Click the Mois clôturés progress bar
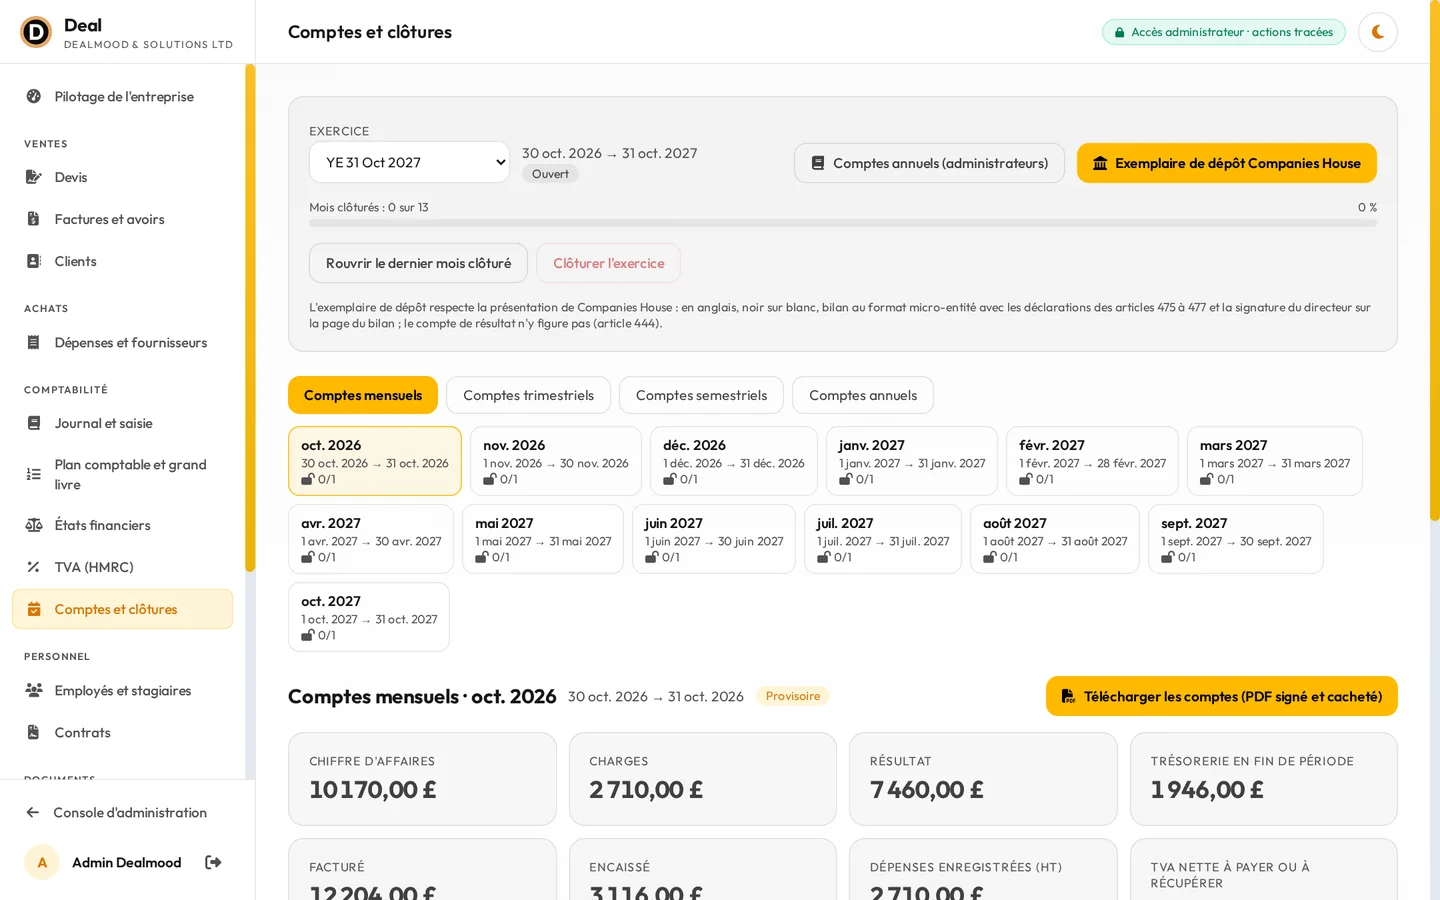The height and width of the screenshot is (900, 1440). [x=843, y=223]
